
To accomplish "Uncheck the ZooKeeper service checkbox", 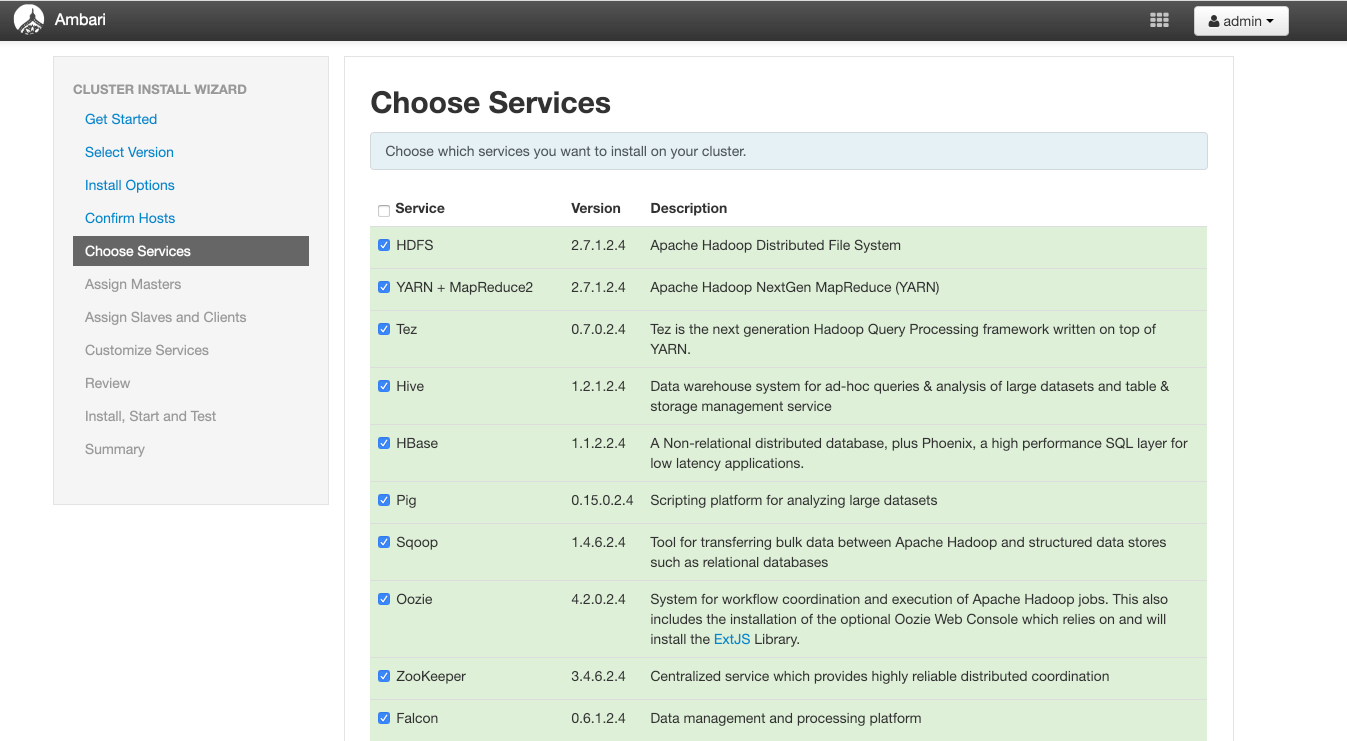I will [x=384, y=676].
